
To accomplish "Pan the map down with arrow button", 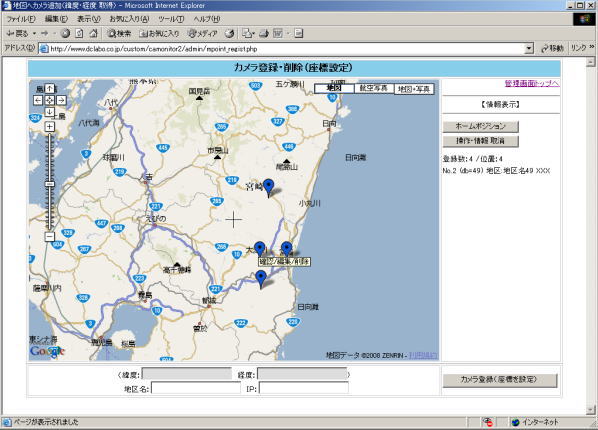I will [50, 112].
